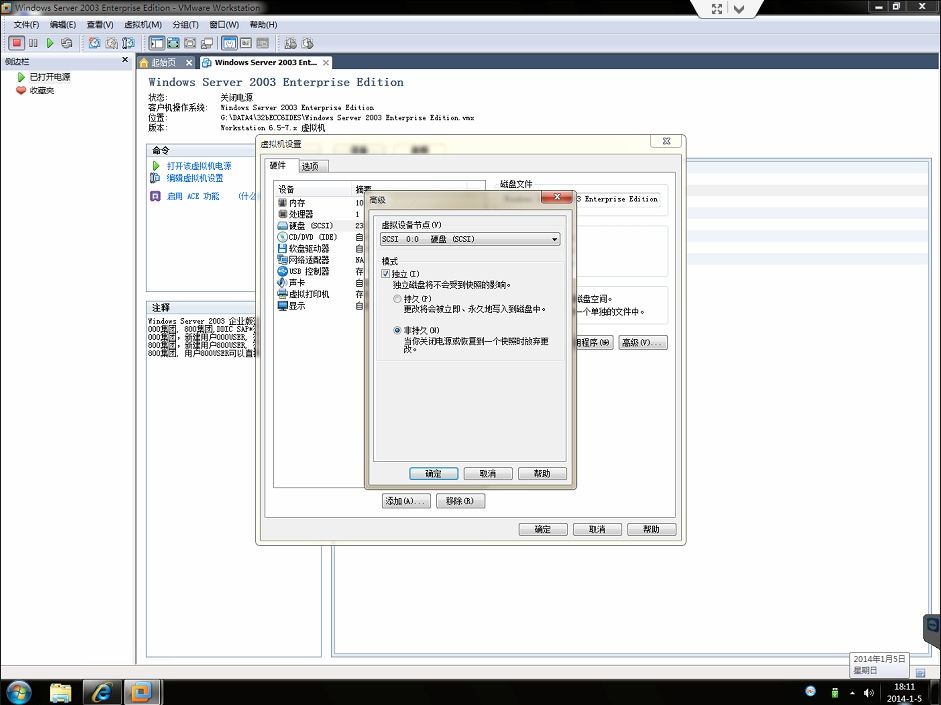Uncheck the 独立(I) independent checkbox

click(x=386, y=273)
